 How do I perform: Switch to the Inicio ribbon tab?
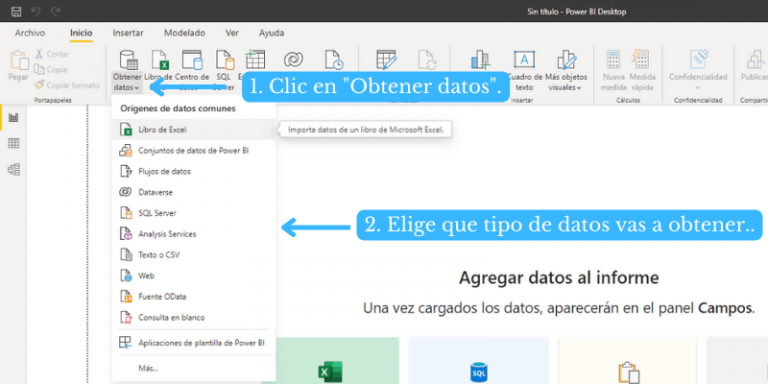[81, 33]
